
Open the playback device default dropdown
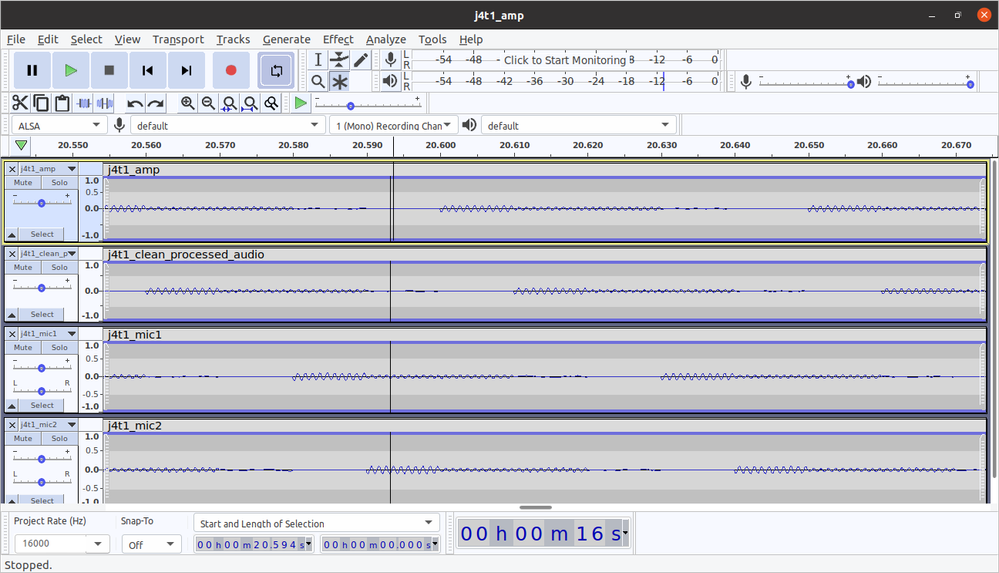pos(578,125)
